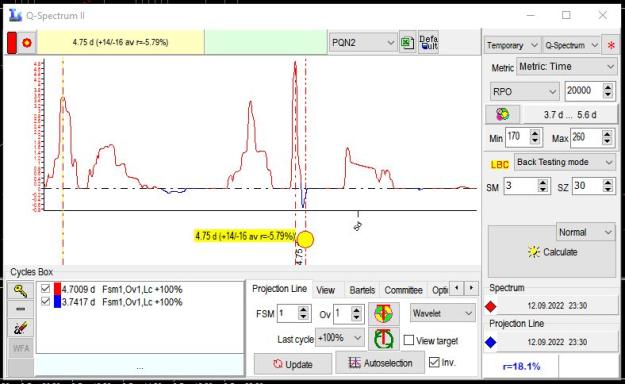Screen dimensions: 625x384
Task: Open the RPO dropdown
Action: click(x=524, y=92)
